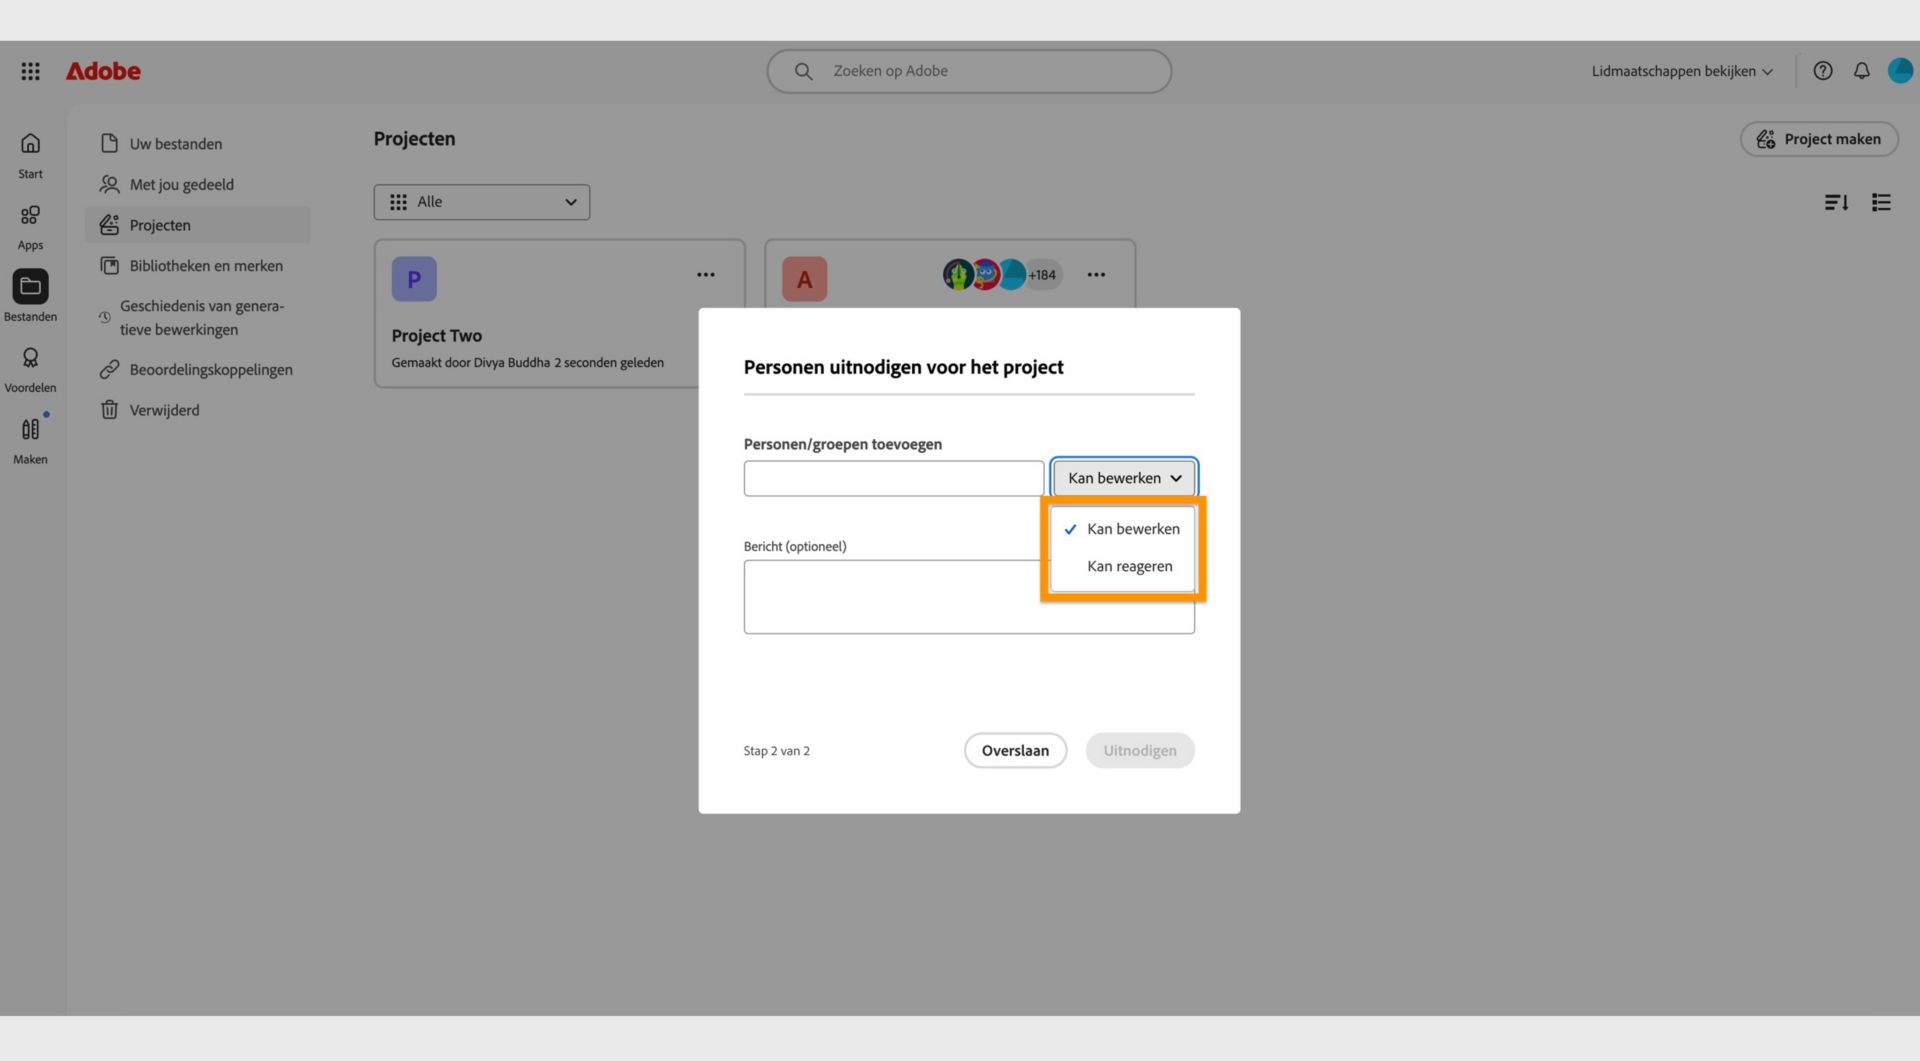
Task: Open more options for Project Two
Action: [706, 275]
